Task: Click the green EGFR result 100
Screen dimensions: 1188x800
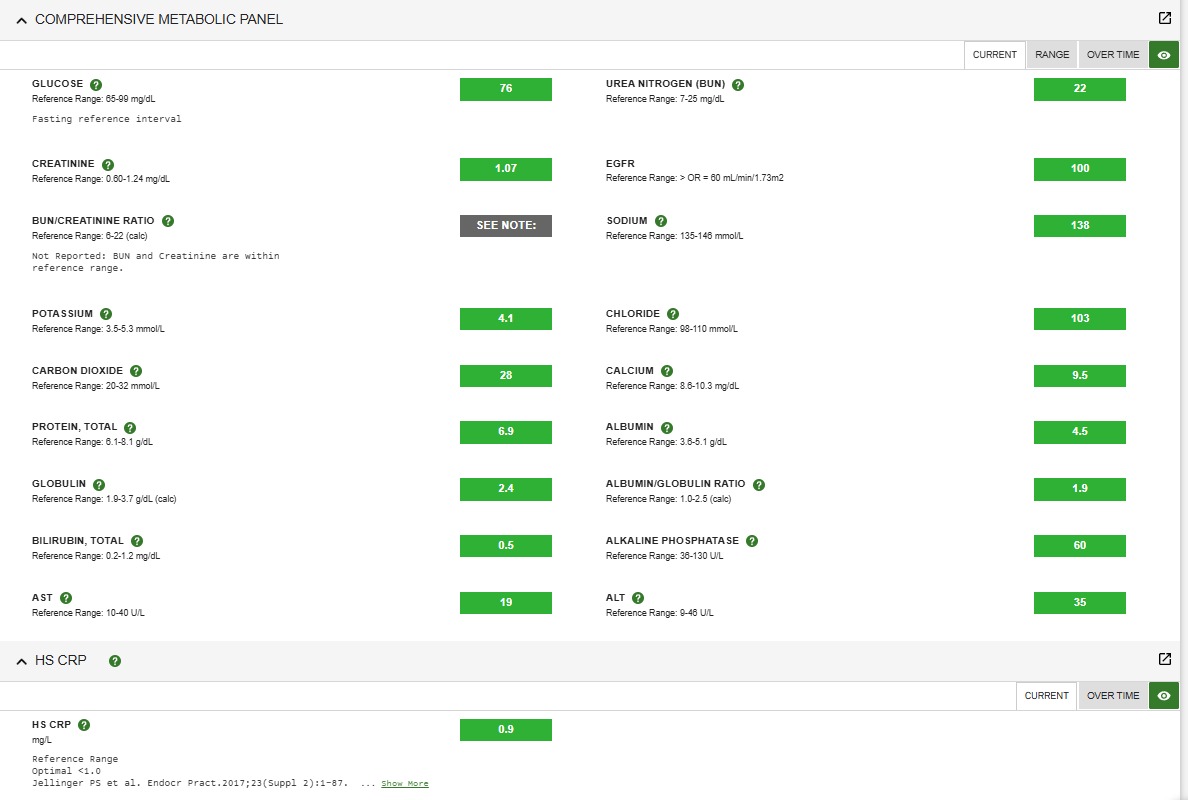Action: pos(1080,169)
